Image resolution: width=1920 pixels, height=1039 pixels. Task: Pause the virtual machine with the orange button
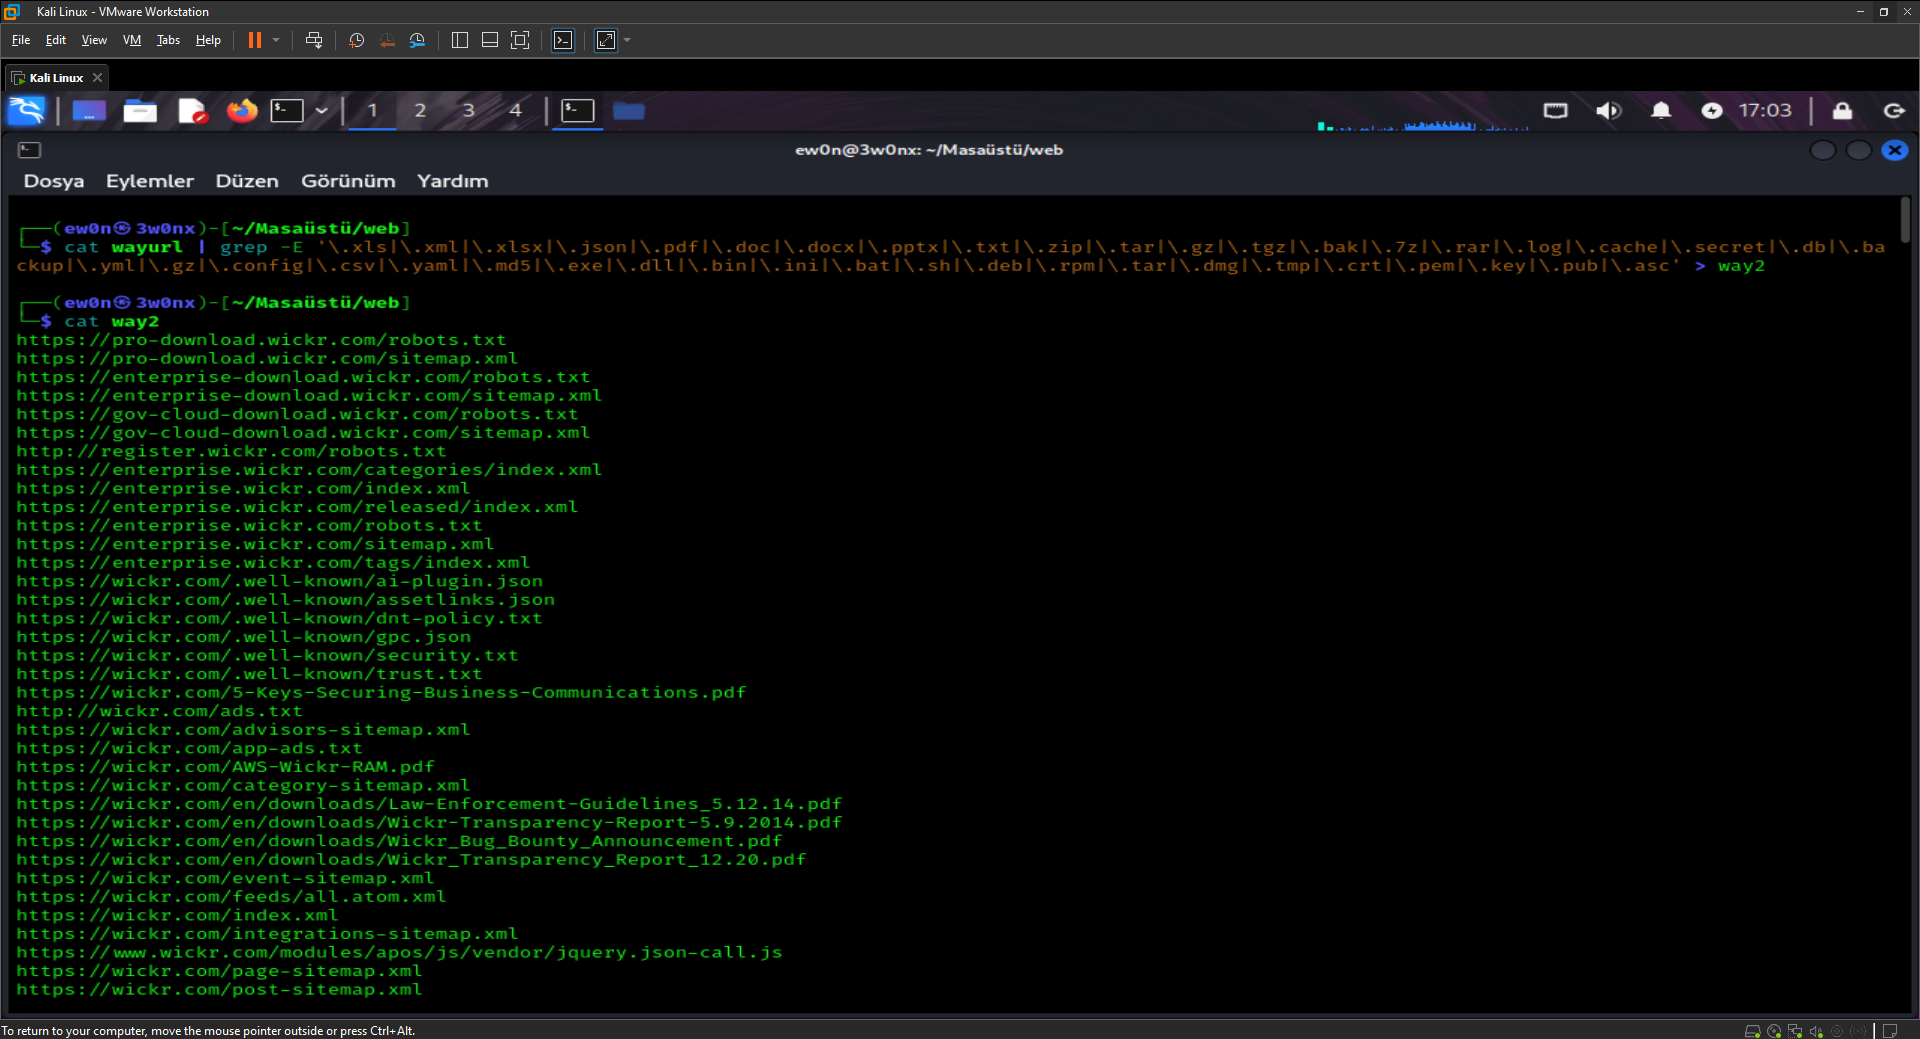click(x=255, y=40)
